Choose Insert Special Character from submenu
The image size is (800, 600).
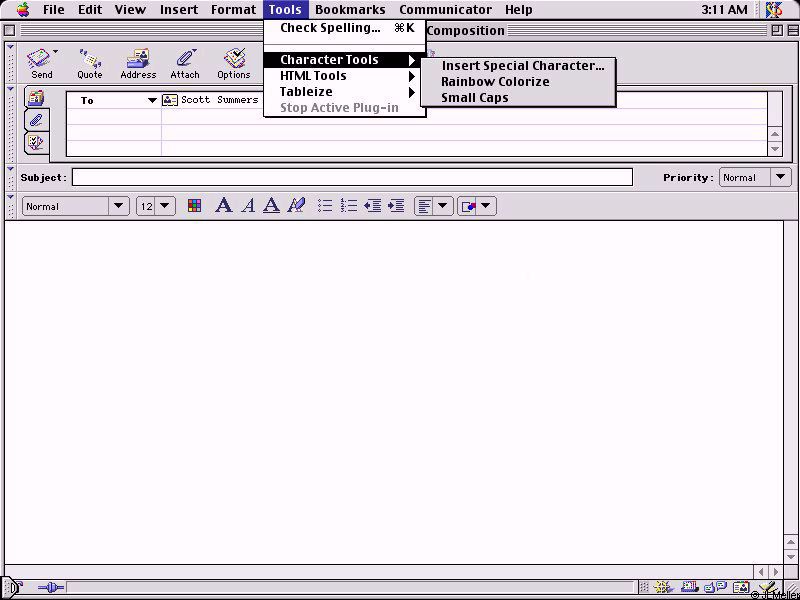click(x=518, y=66)
